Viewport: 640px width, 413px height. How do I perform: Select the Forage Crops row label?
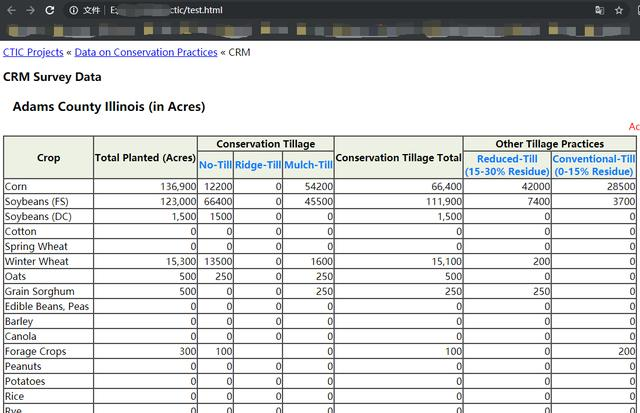36,351
